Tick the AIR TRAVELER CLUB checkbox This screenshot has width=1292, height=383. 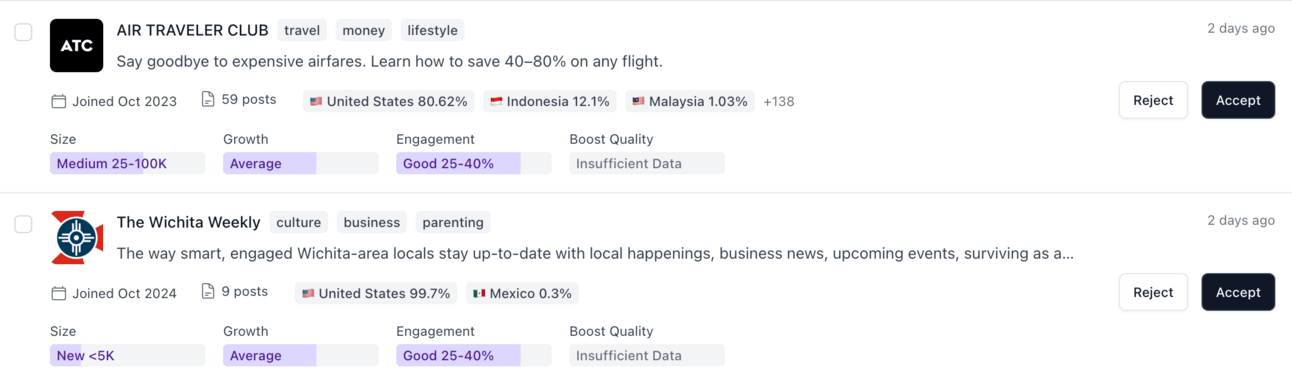point(23,32)
